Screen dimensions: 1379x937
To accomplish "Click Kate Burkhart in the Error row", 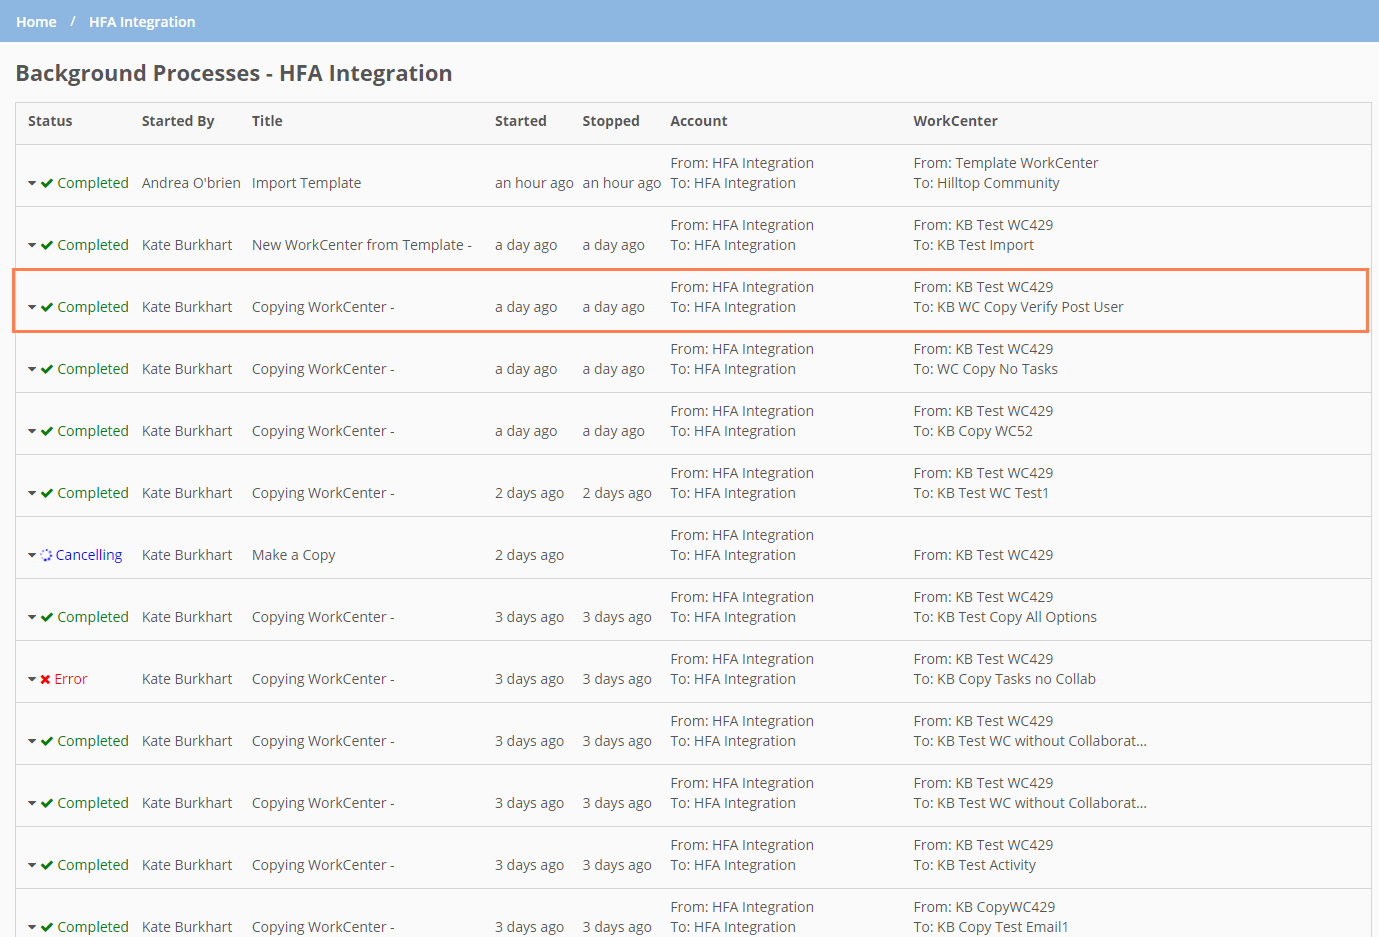I will pyautogui.click(x=187, y=679).
